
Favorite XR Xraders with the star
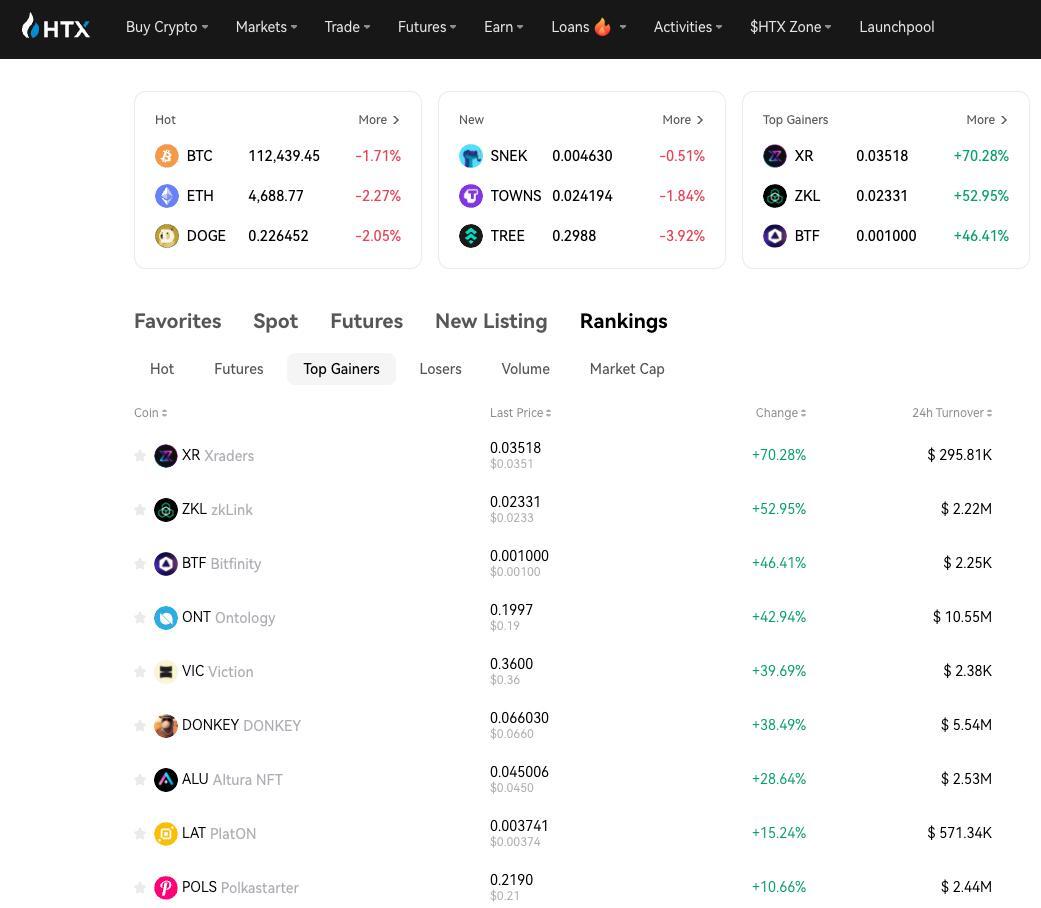[139, 456]
